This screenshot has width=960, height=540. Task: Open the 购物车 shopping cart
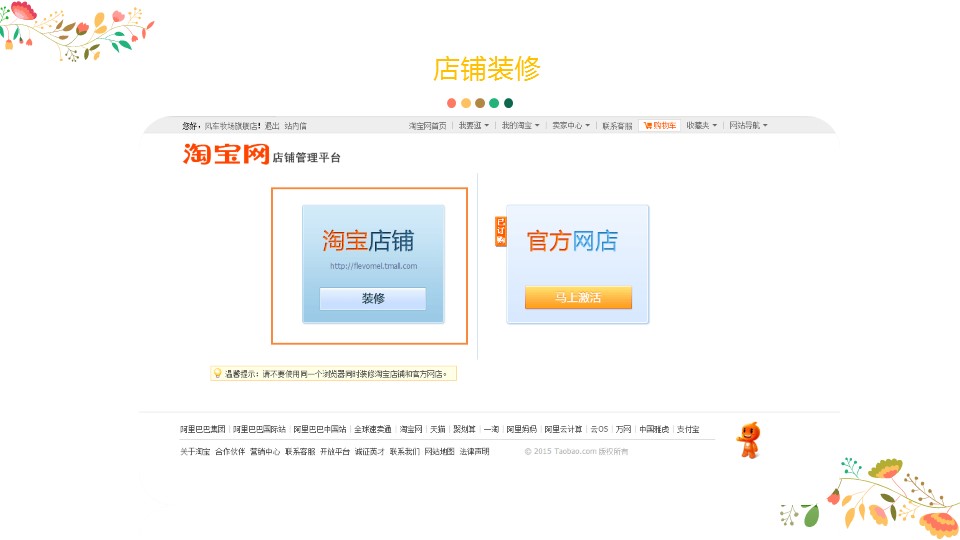tap(659, 126)
